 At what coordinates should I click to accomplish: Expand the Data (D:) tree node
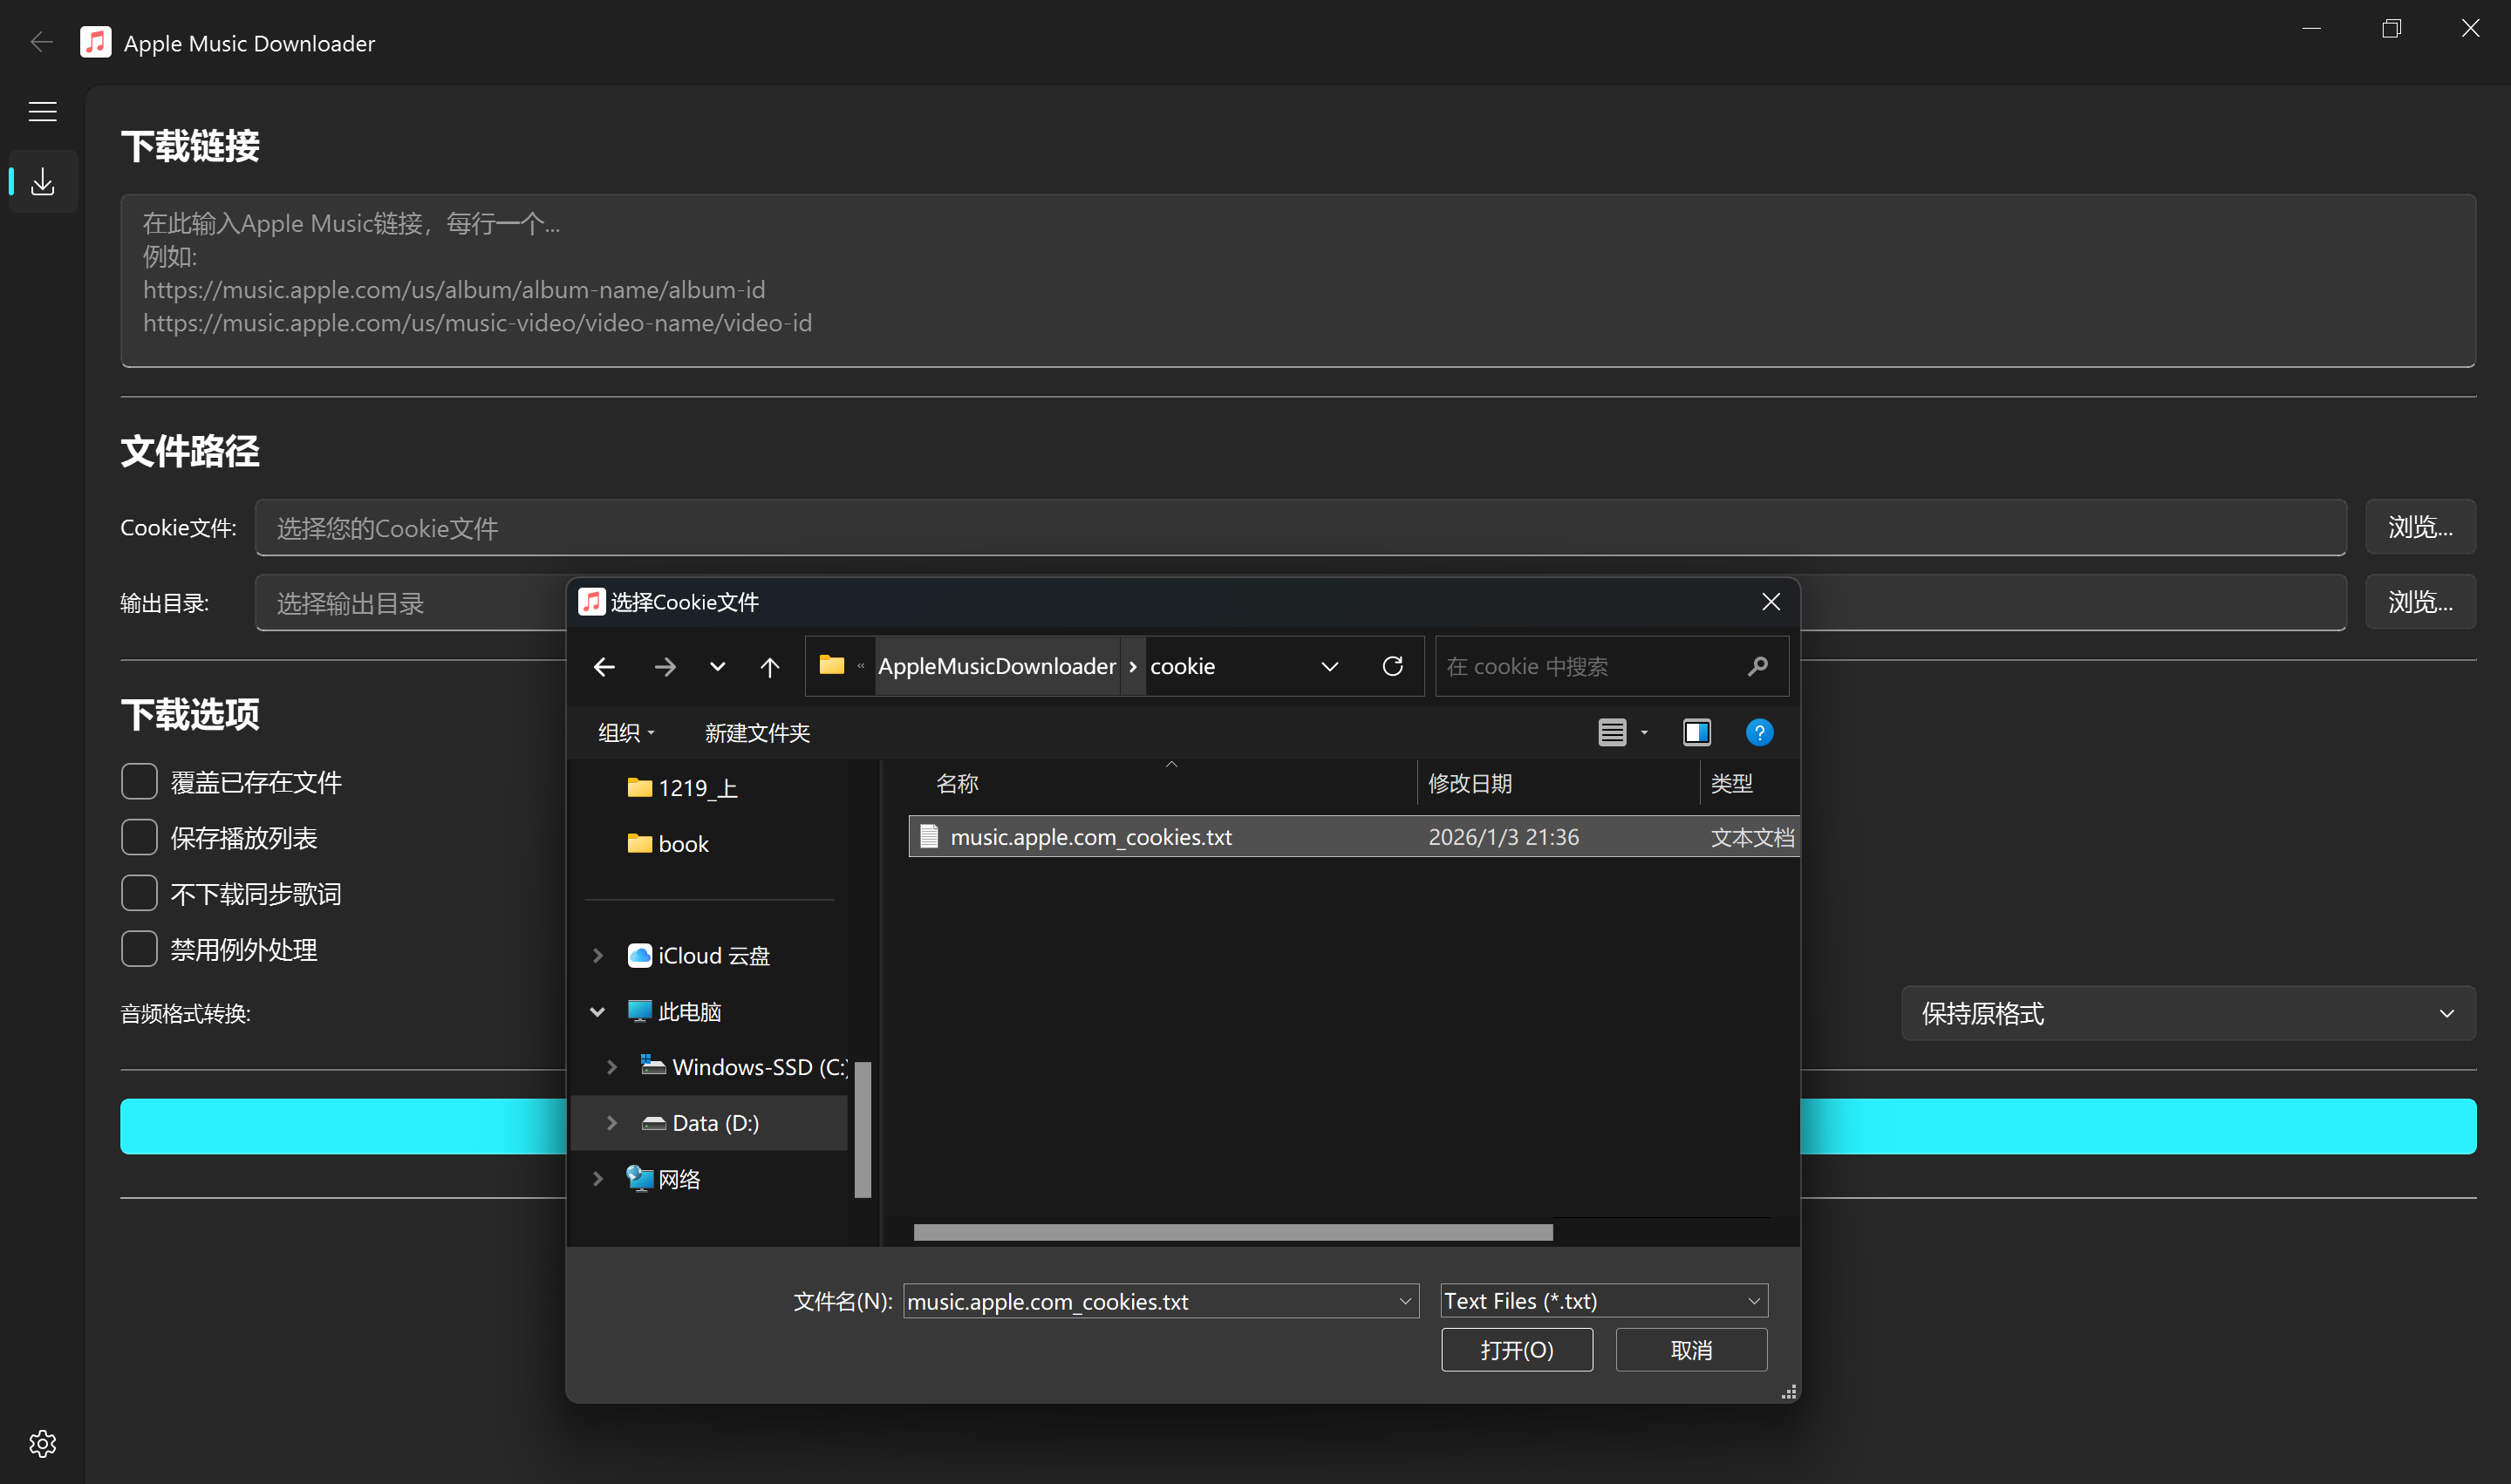click(611, 1122)
